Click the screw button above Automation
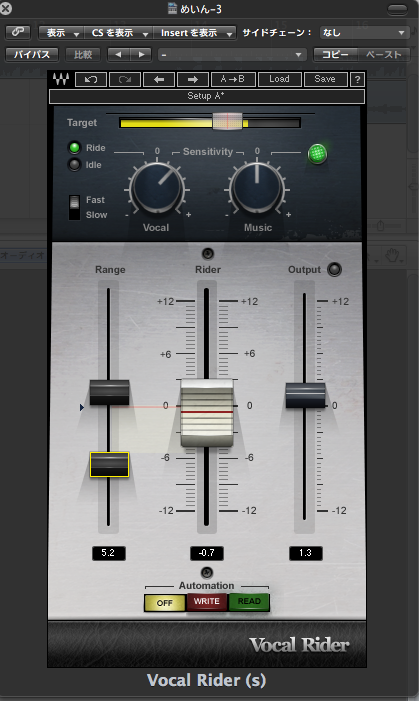 point(206,573)
